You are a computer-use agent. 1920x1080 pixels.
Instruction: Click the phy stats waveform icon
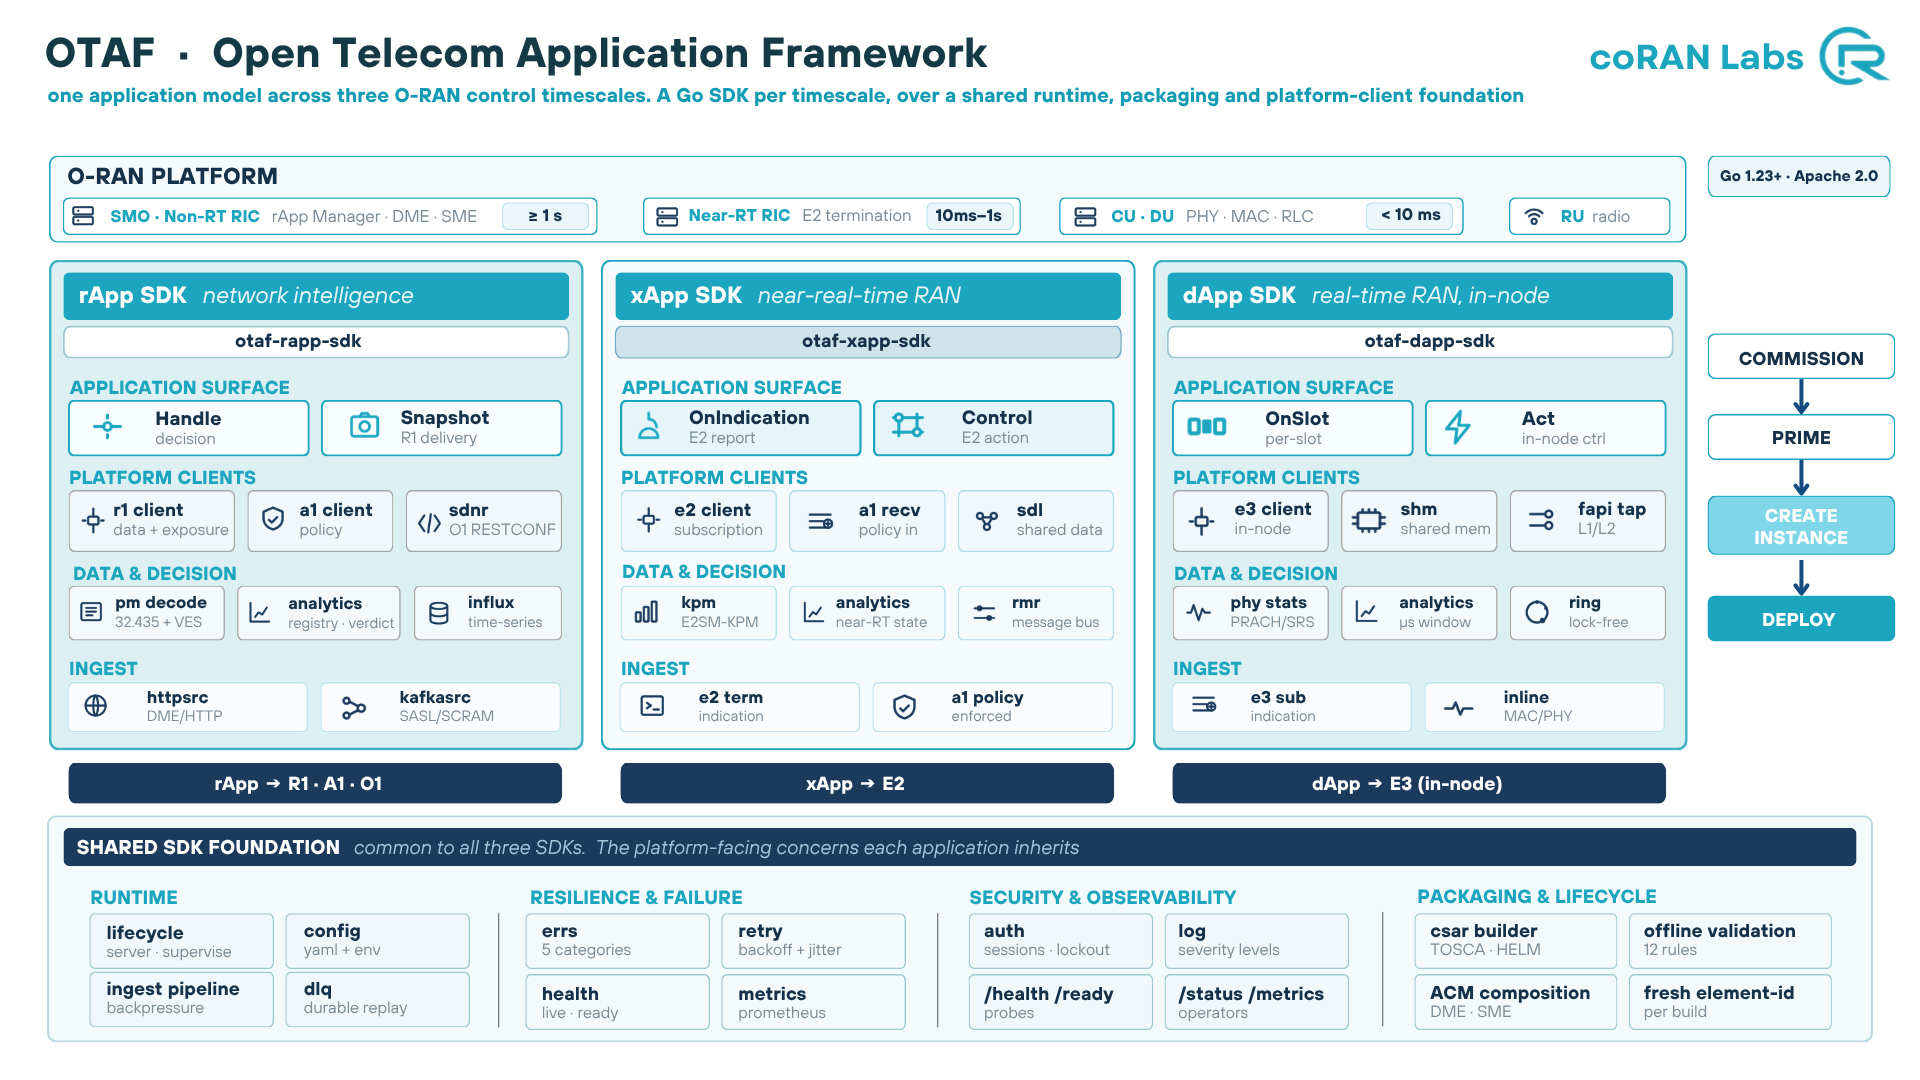(1198, 612)
